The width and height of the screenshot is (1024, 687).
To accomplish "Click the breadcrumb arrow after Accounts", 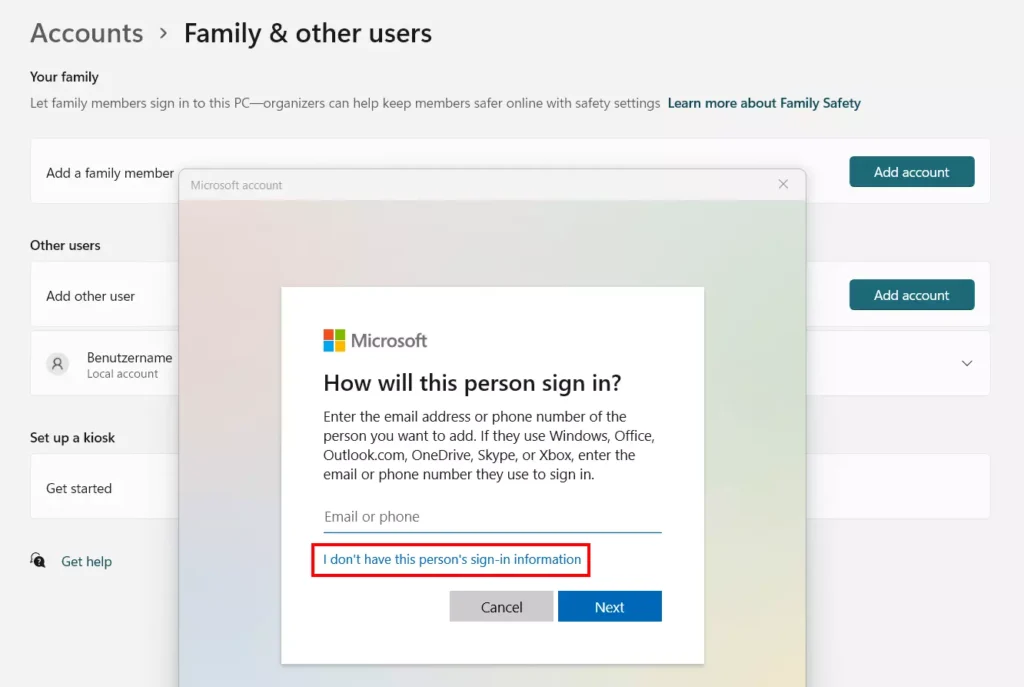I will 163,33.
